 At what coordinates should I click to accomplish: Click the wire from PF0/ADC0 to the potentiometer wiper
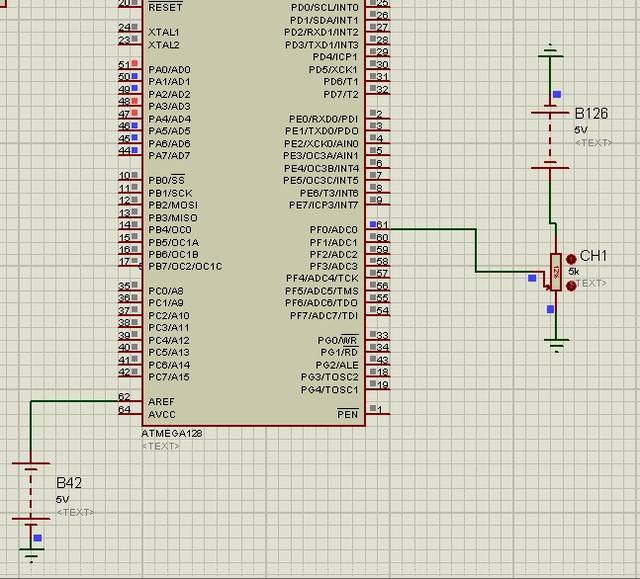[476, 250]
